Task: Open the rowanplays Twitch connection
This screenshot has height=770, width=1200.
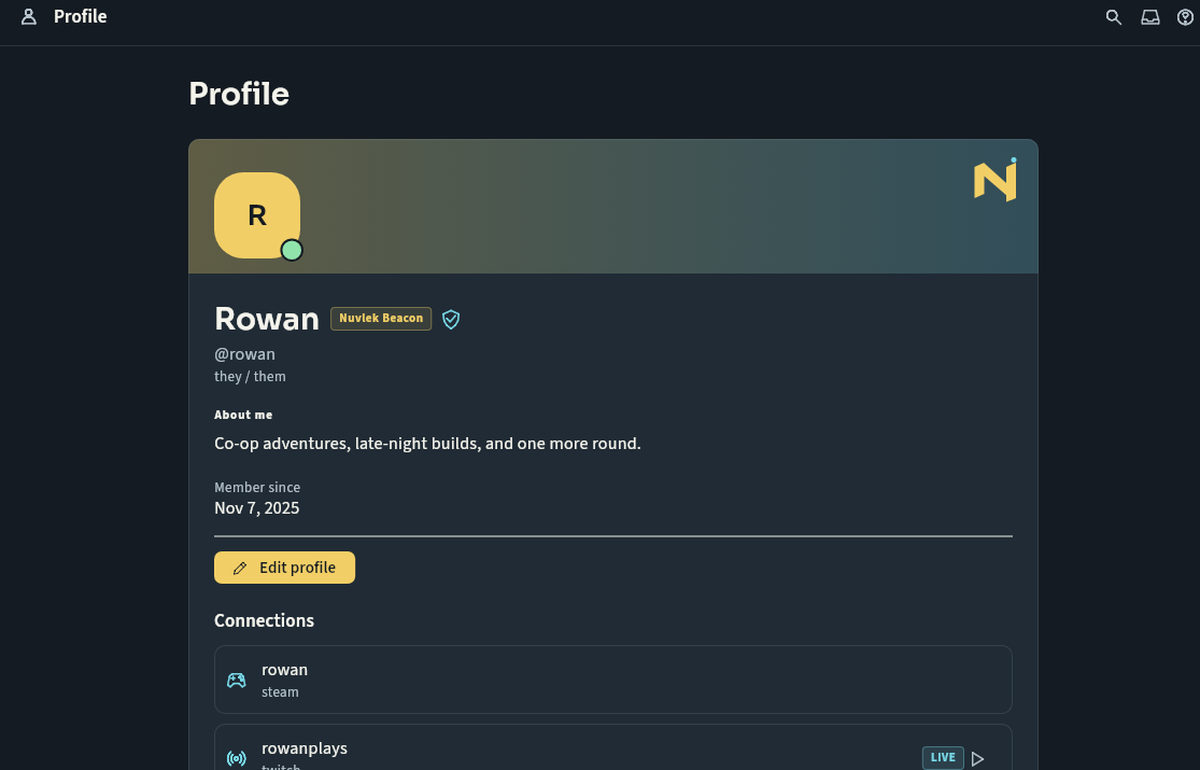Action: point(613,747)
